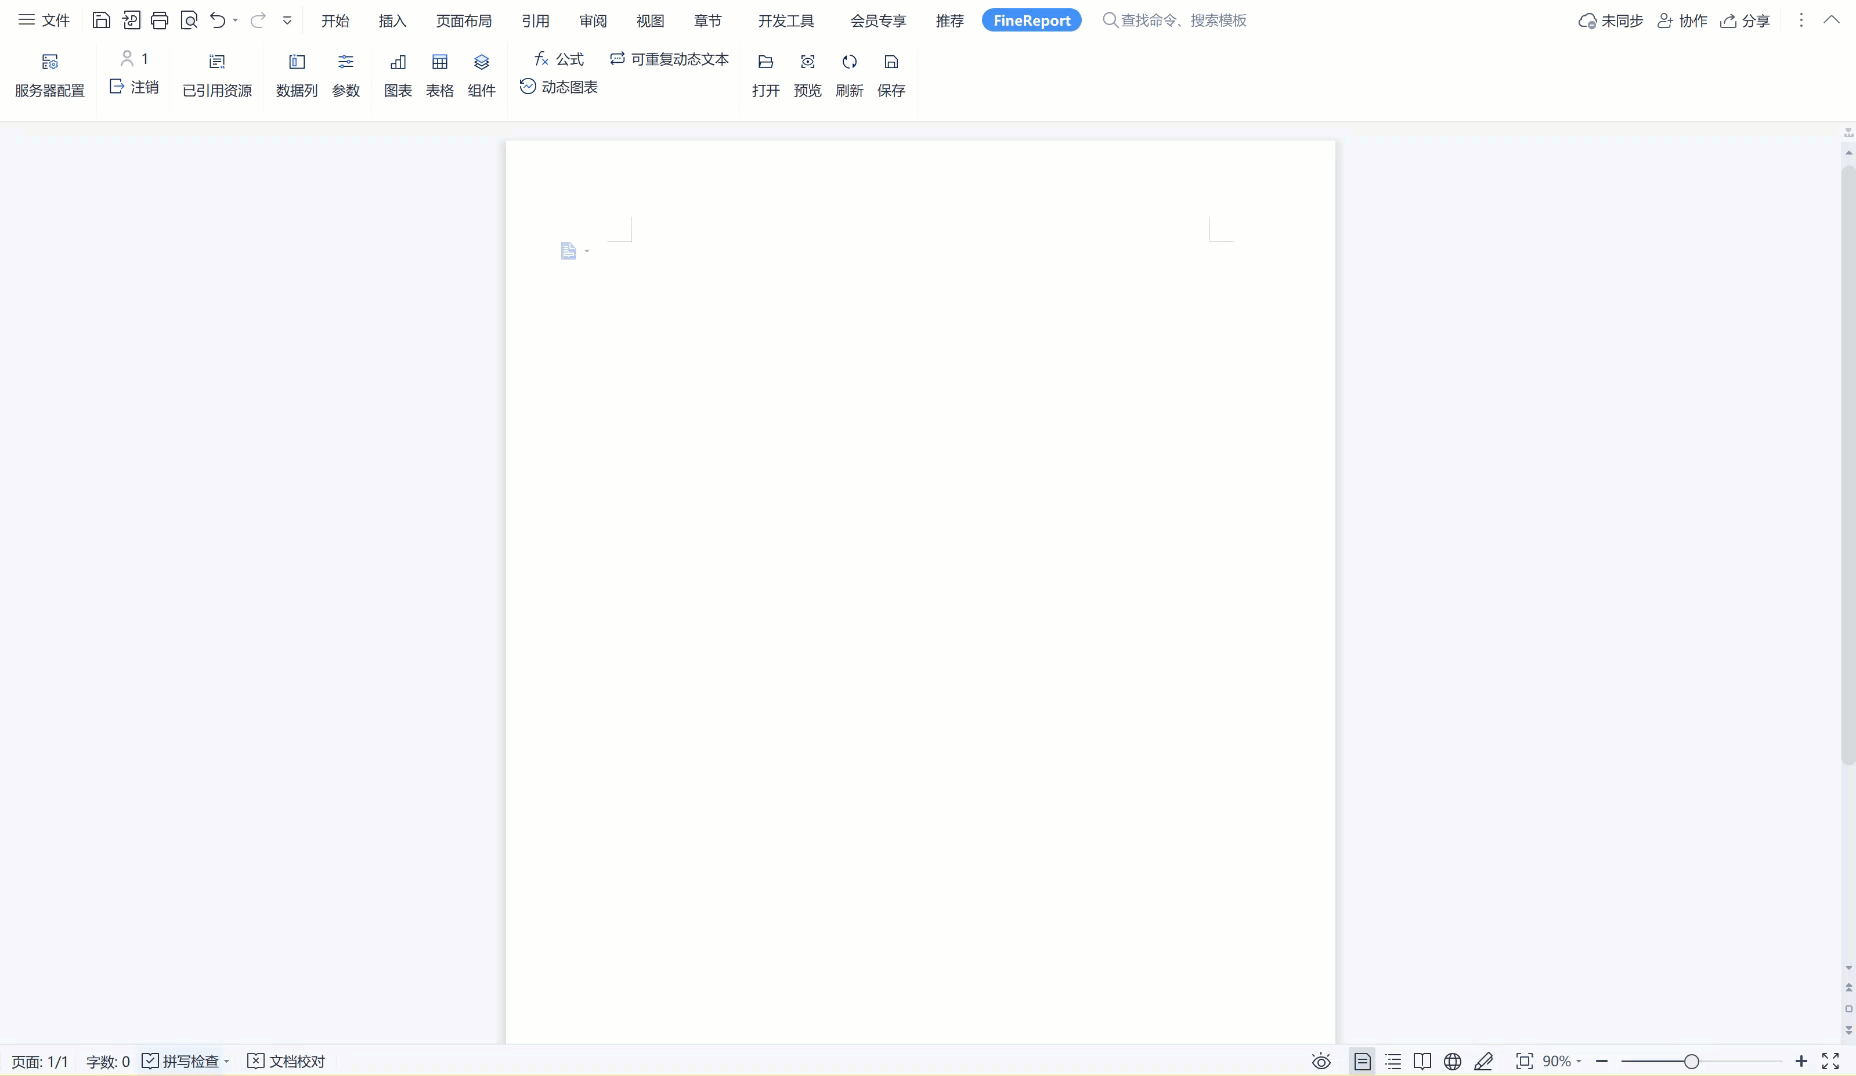Switch to the 视图 tab
This screenshot has height=1076, width=1856.
[x=650, y=20]
